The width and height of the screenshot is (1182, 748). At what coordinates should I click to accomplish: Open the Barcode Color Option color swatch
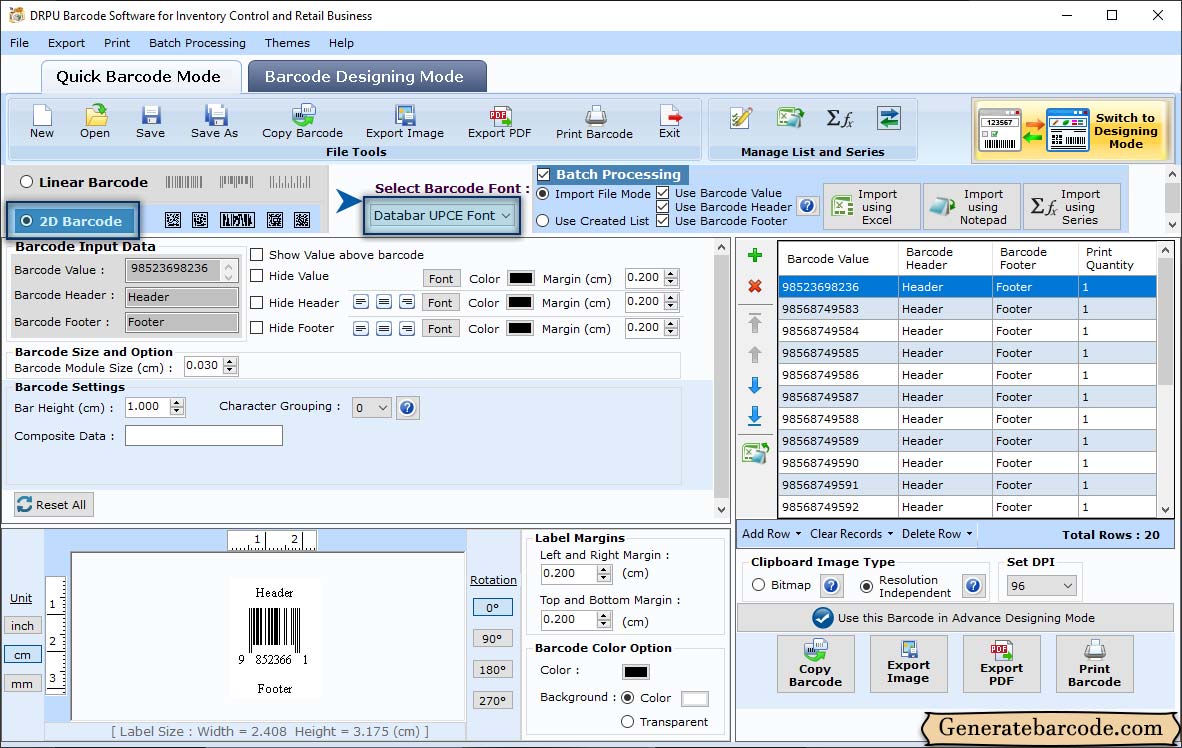635,671
